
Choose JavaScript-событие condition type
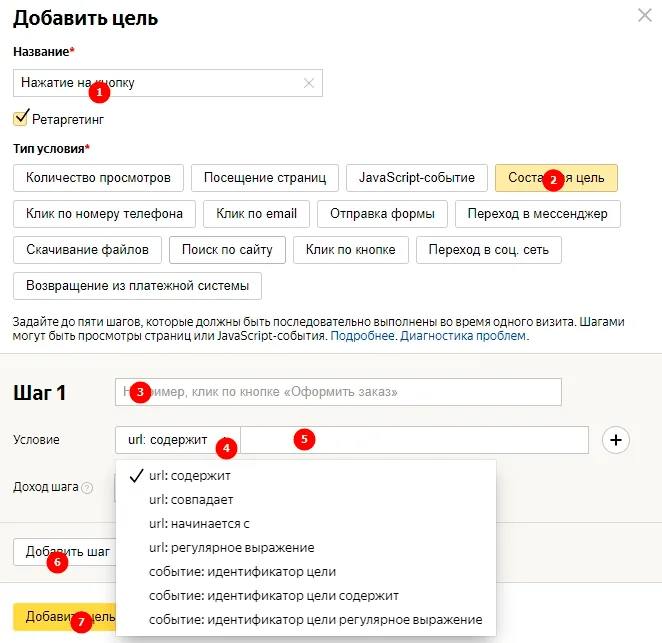[x=417, y=178]
